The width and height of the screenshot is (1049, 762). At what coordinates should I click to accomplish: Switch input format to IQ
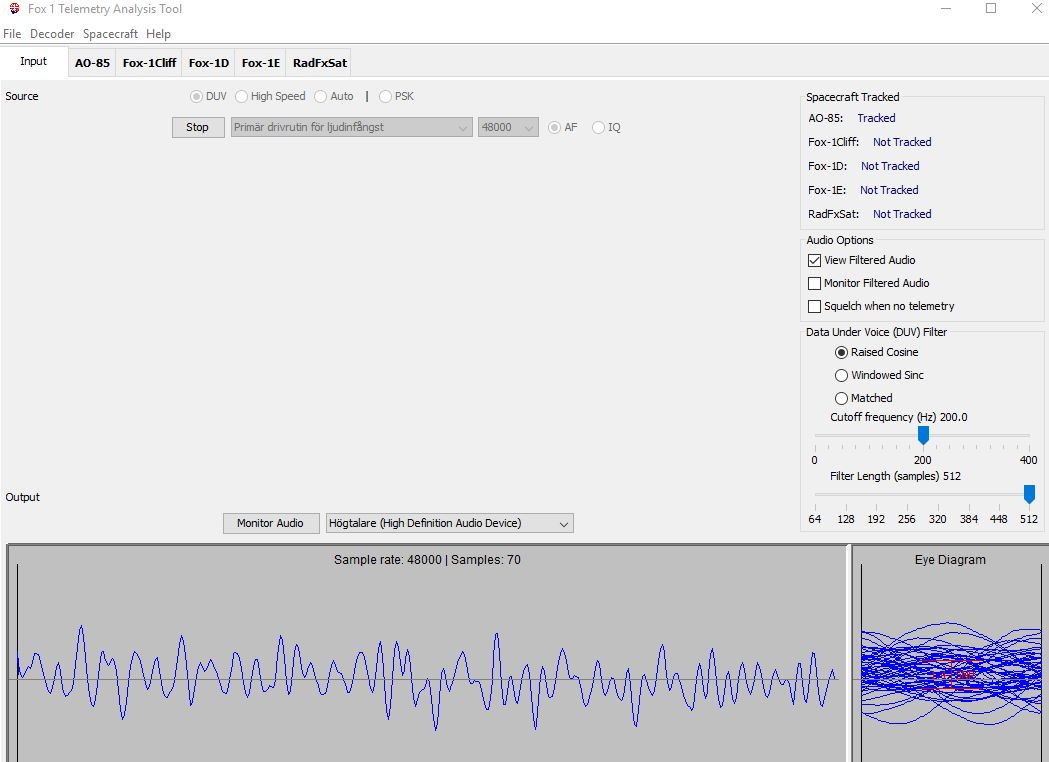599,127
